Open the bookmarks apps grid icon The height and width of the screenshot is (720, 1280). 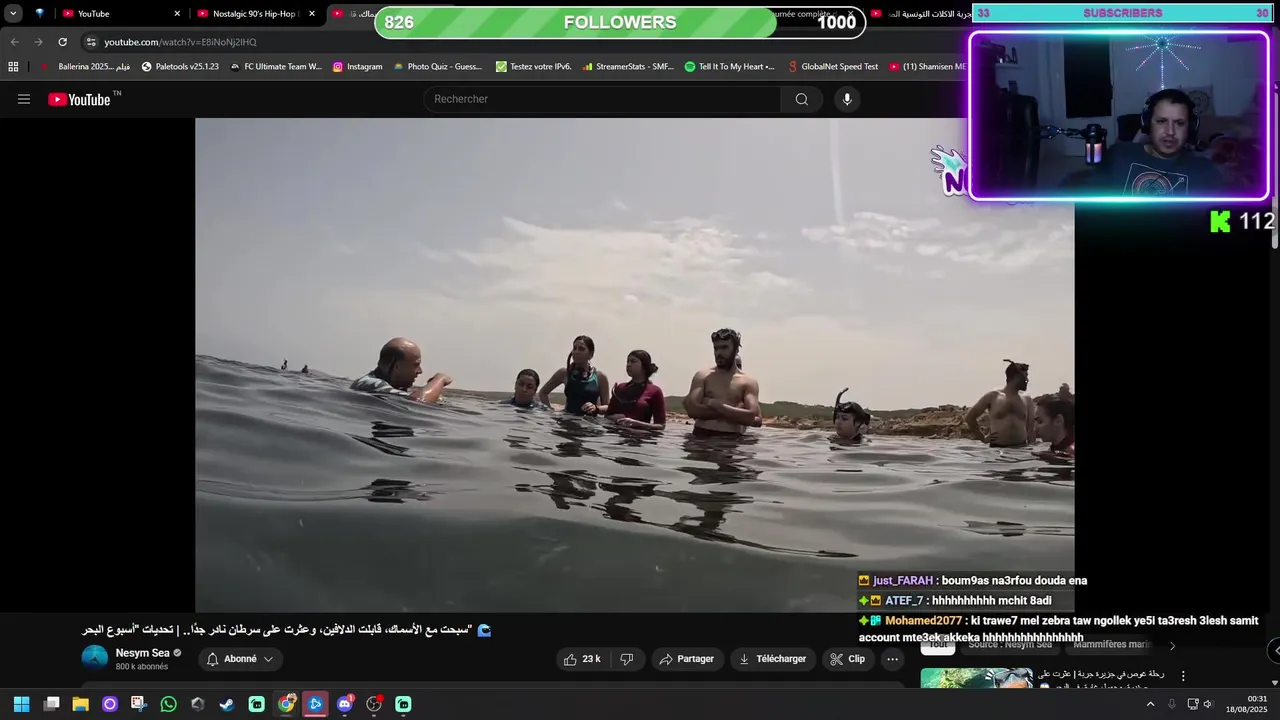click(13, 67)
